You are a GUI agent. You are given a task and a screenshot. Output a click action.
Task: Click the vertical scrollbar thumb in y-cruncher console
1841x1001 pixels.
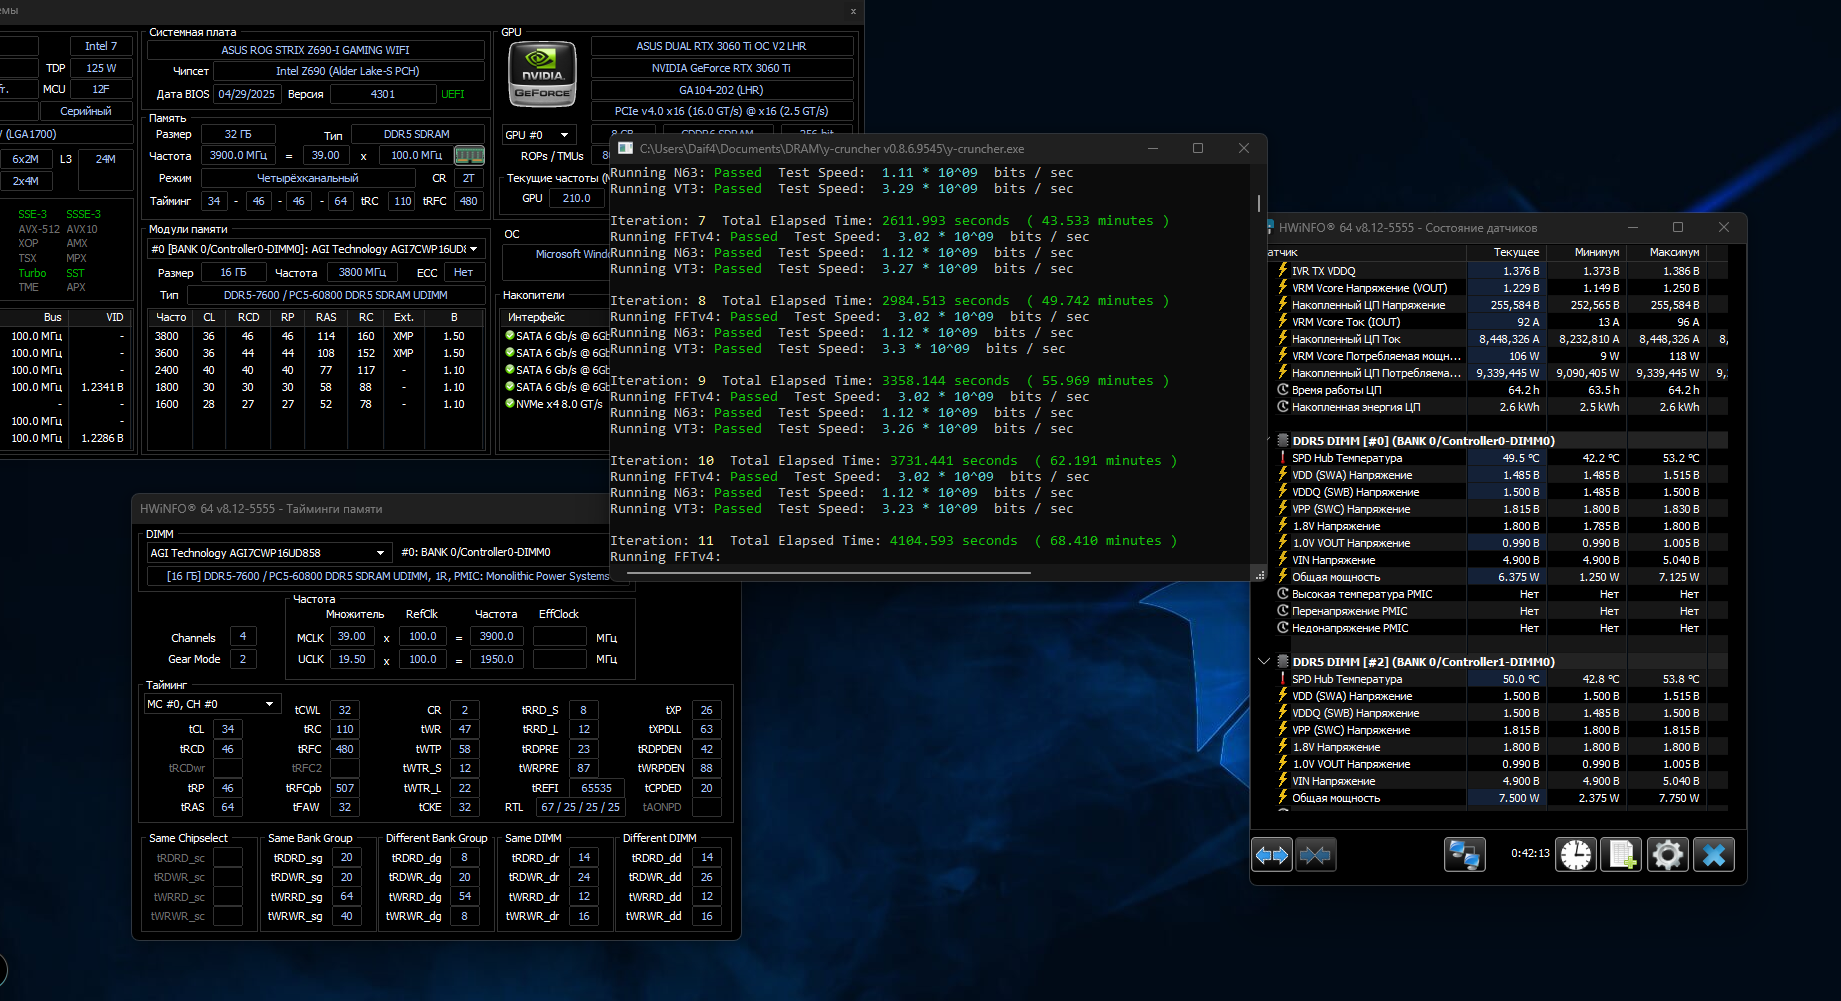pyautogui.click(x=1258, y=203)
